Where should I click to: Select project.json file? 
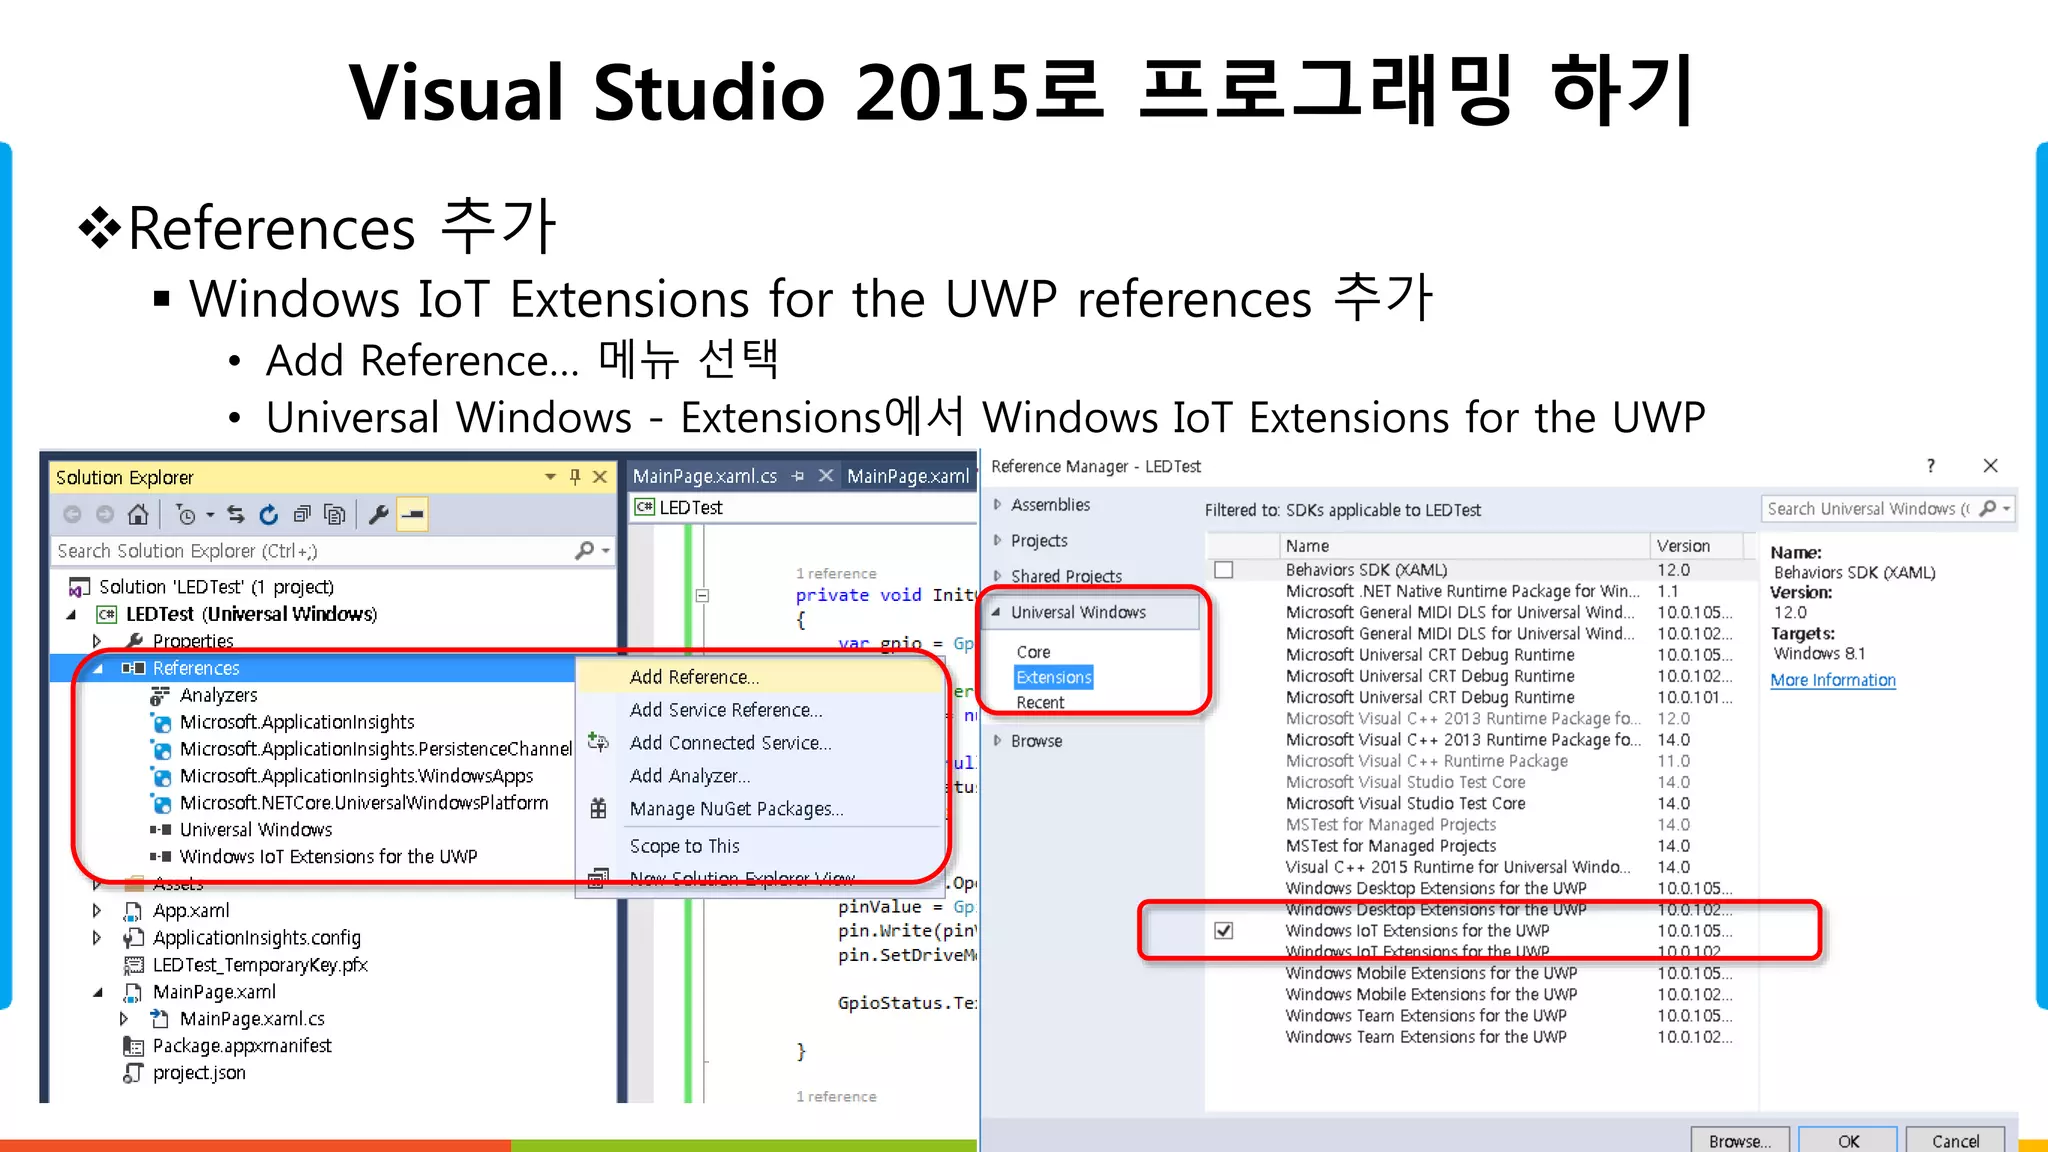coord(199,1073)
